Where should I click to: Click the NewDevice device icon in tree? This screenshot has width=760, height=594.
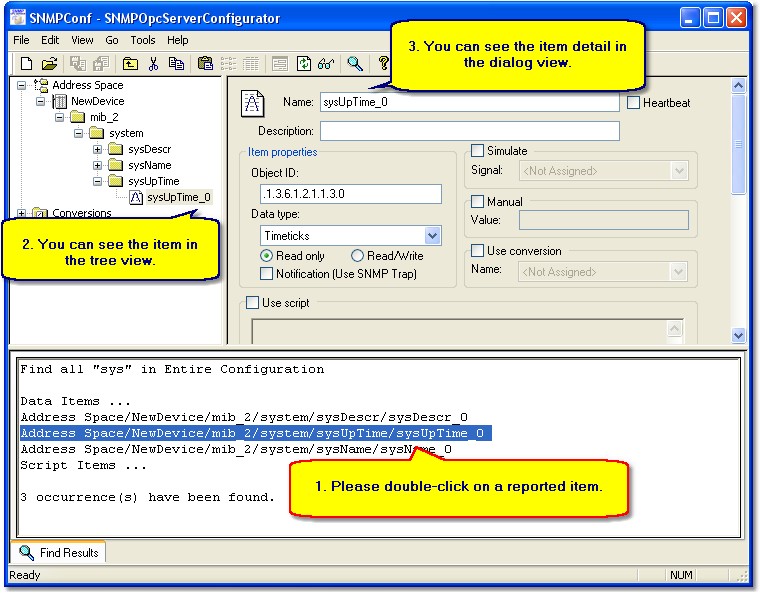coord(59,101)
